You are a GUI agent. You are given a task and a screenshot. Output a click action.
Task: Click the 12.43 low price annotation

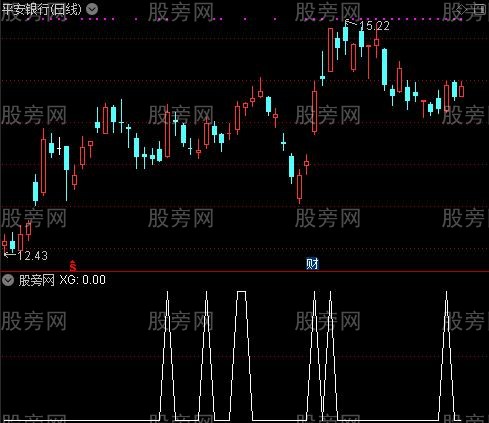[x=33, y=256]
